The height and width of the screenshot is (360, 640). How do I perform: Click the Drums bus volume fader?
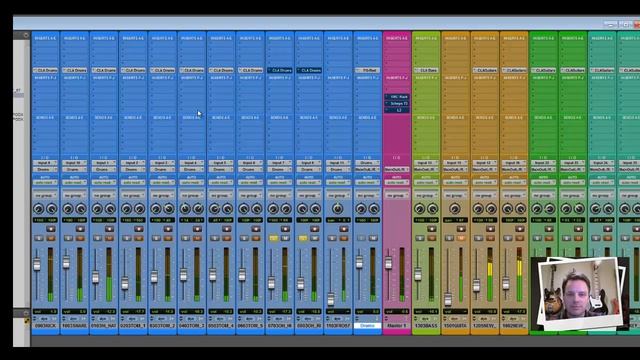point(359,262)
